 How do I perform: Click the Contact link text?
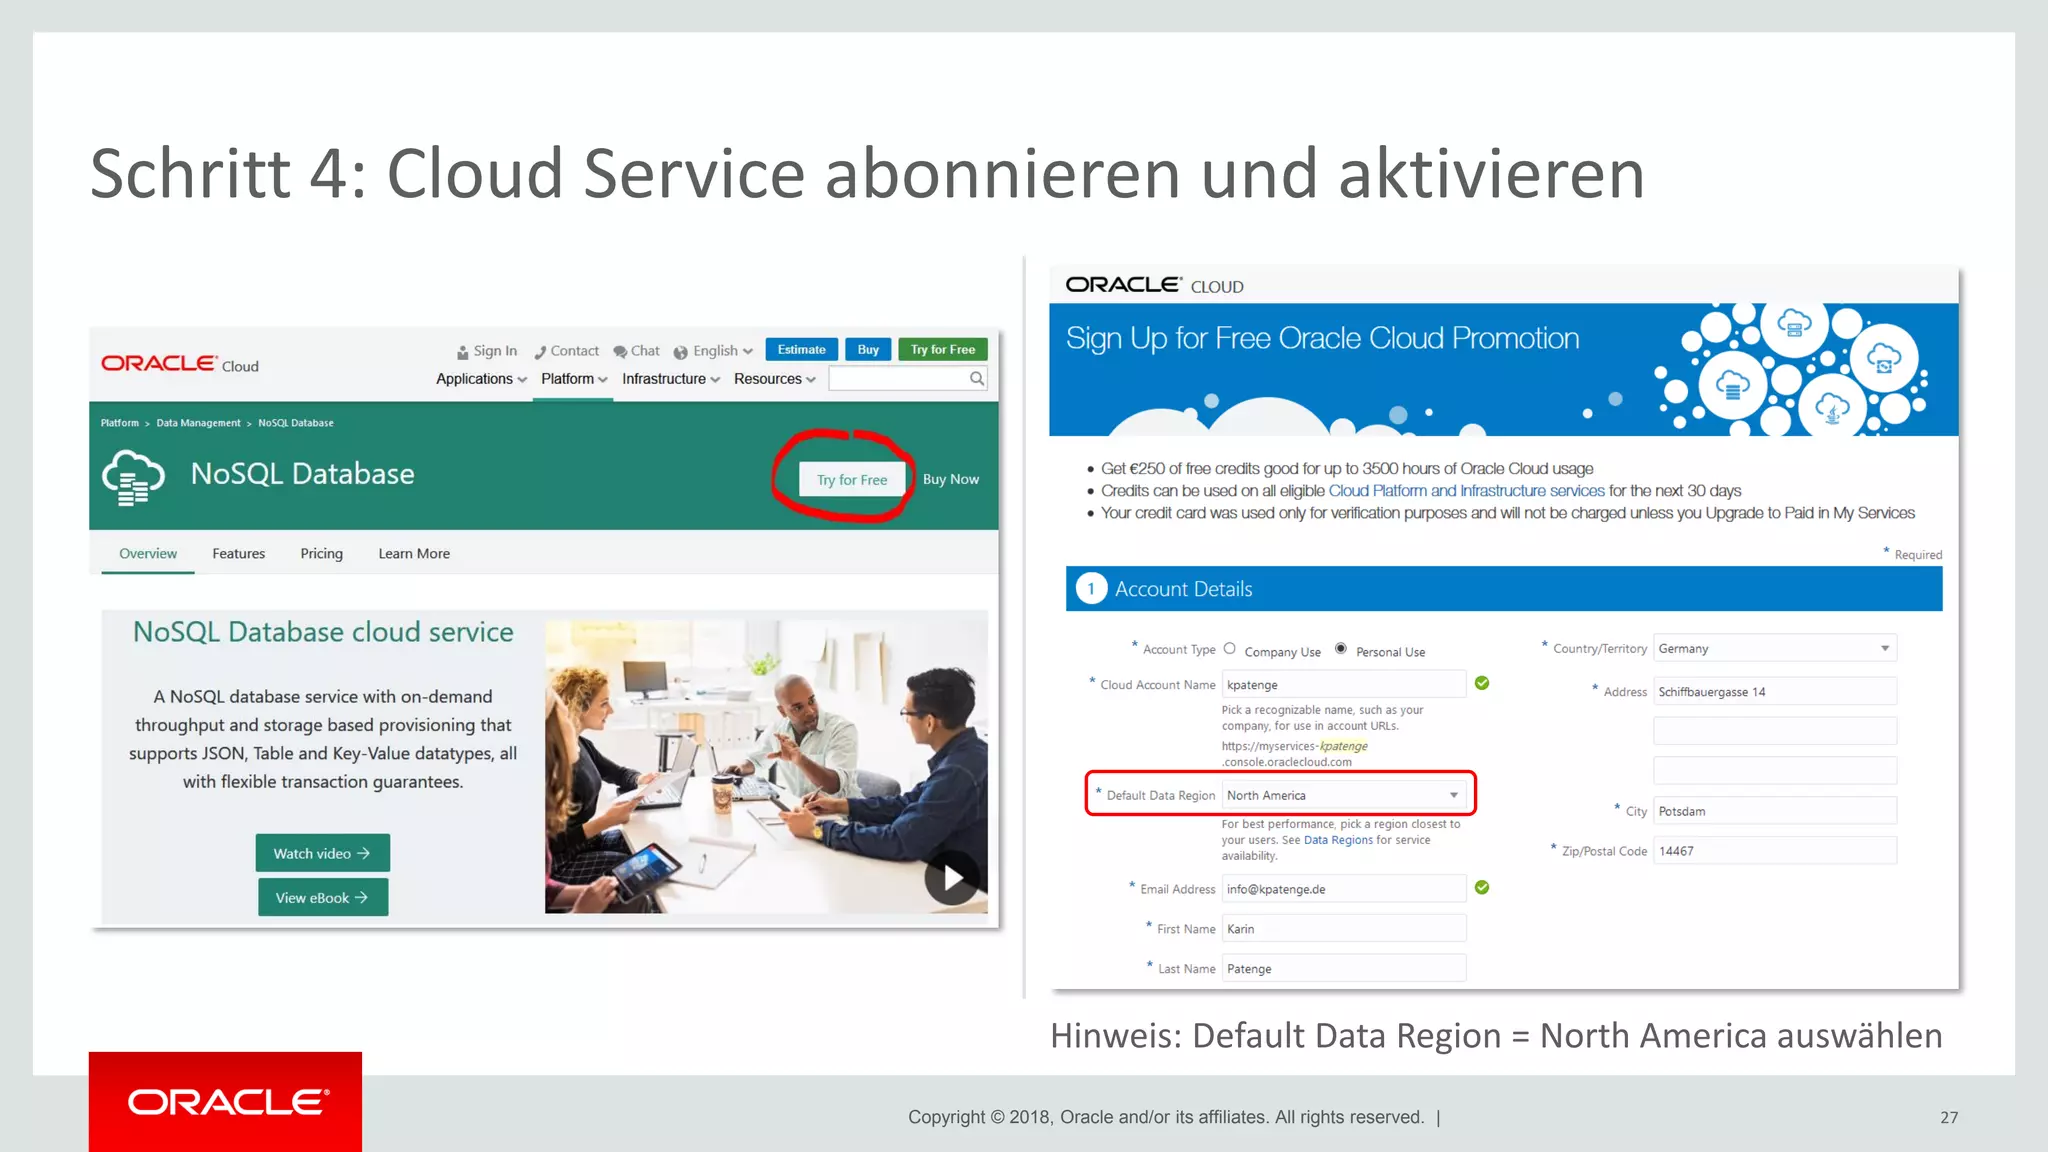[575, 351]
